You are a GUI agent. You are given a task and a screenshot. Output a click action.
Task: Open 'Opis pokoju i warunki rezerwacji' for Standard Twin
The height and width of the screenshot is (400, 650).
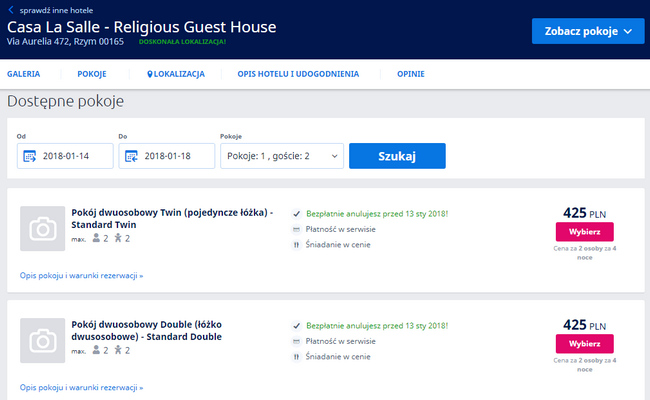click(81, 276)
